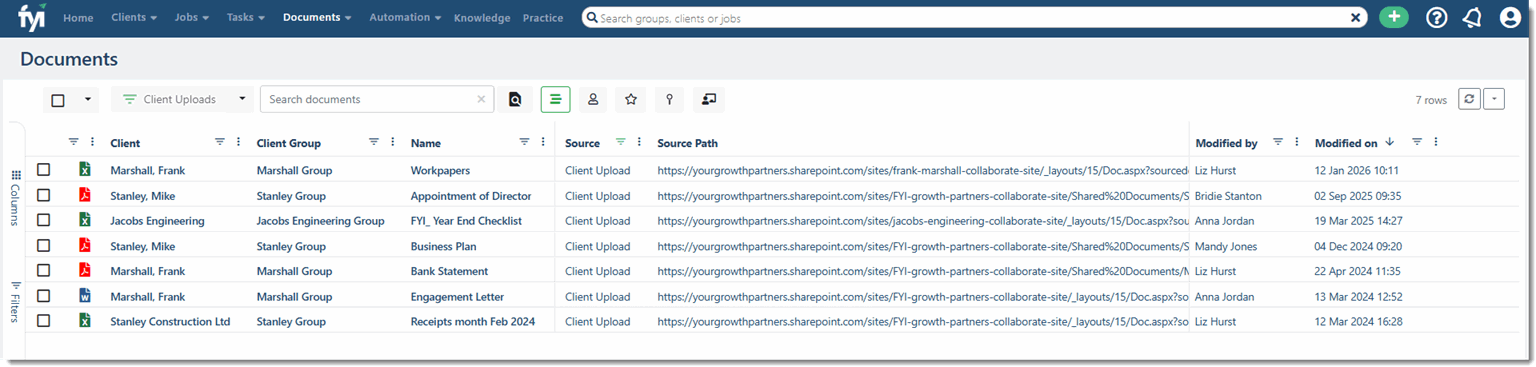Click the document content search icon

[x=515, y=99]
